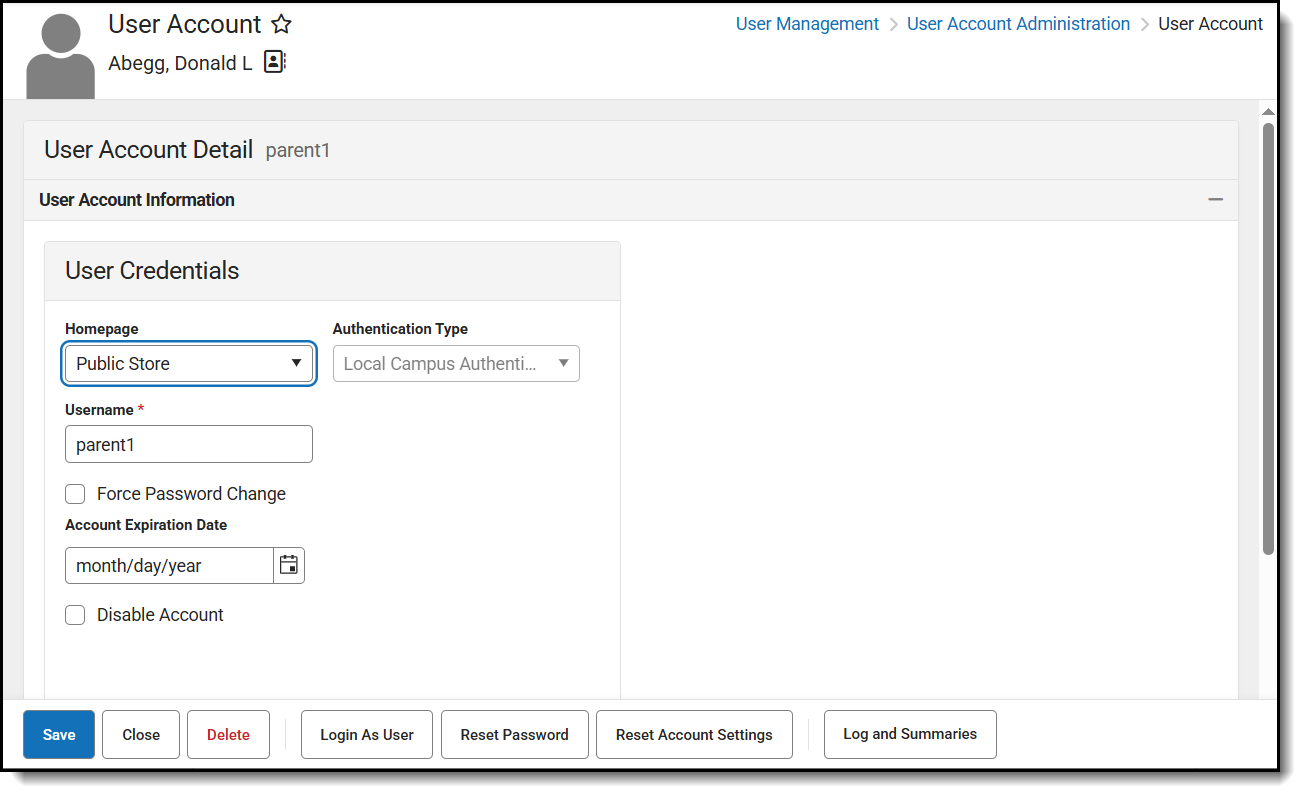Expand the Authentication Type dropdown

coord(456,363)
